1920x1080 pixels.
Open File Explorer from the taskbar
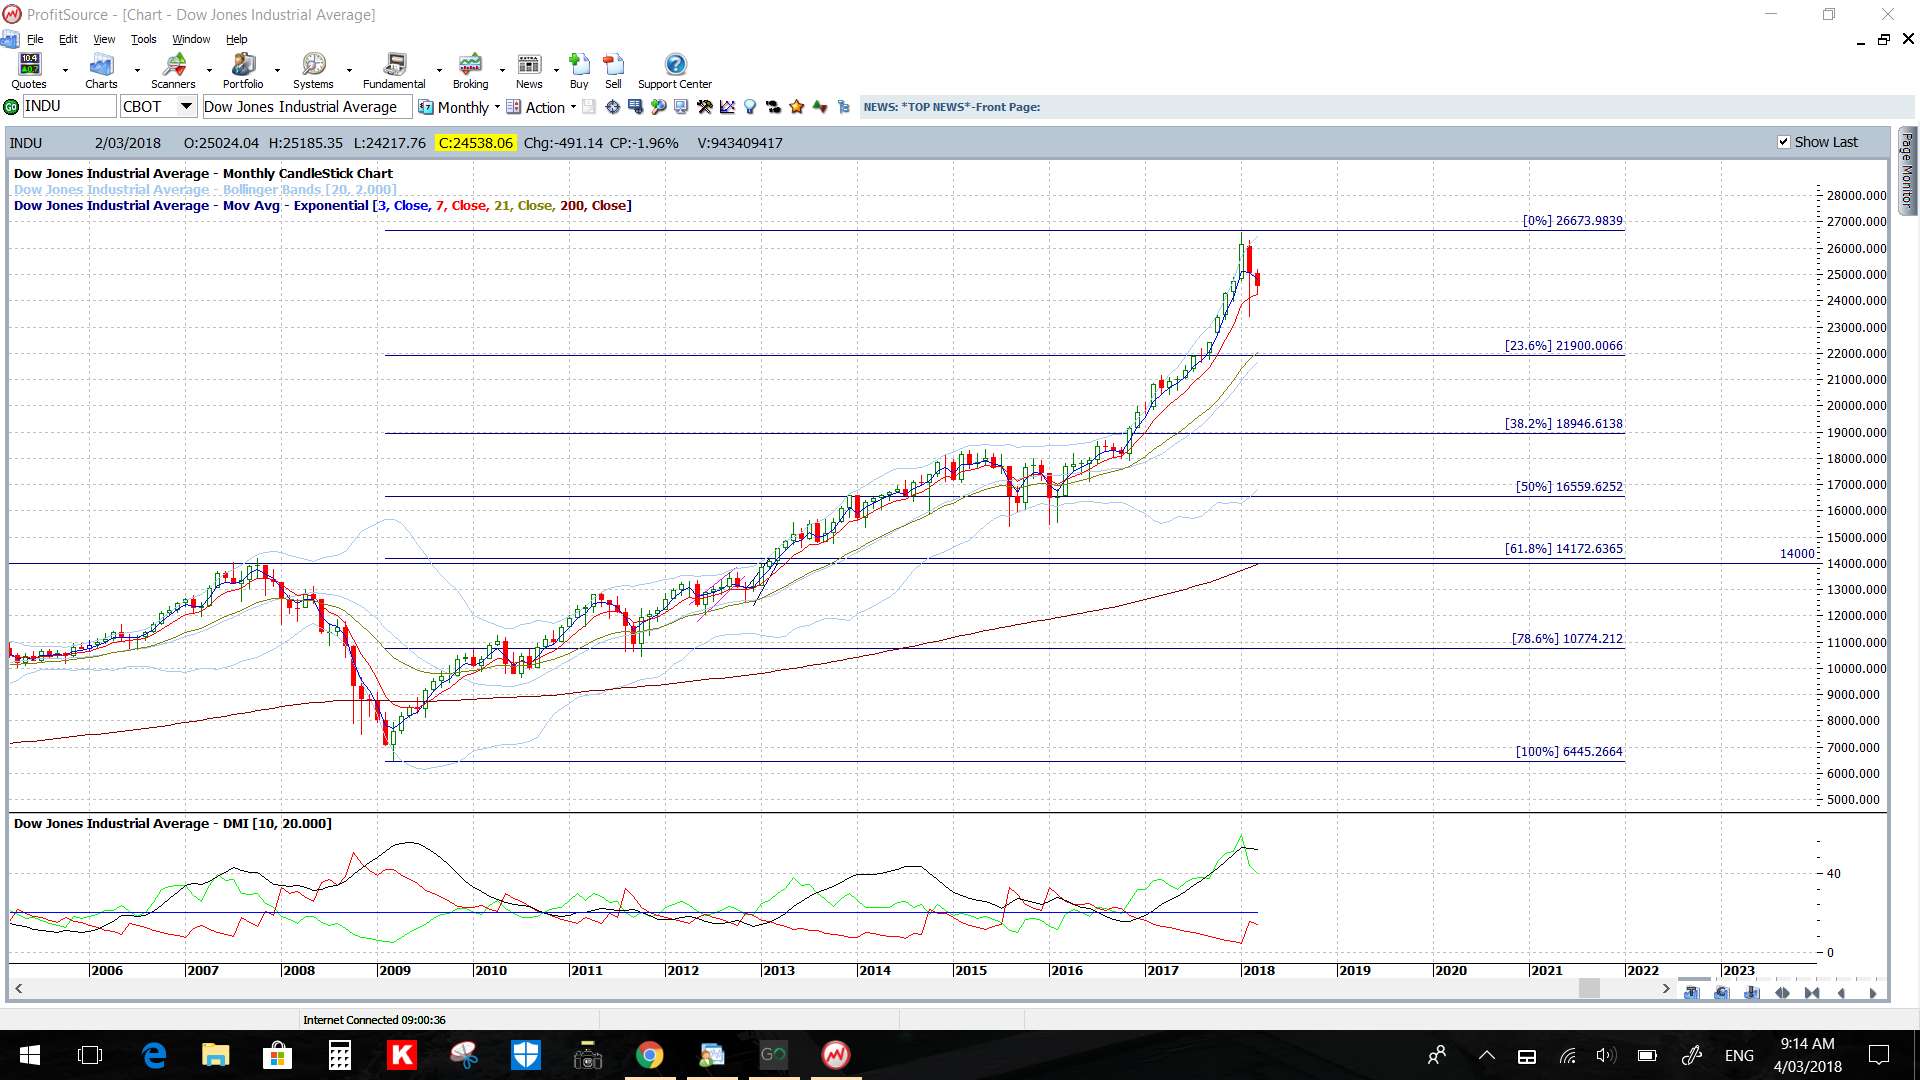click(x=215, y=1055)
